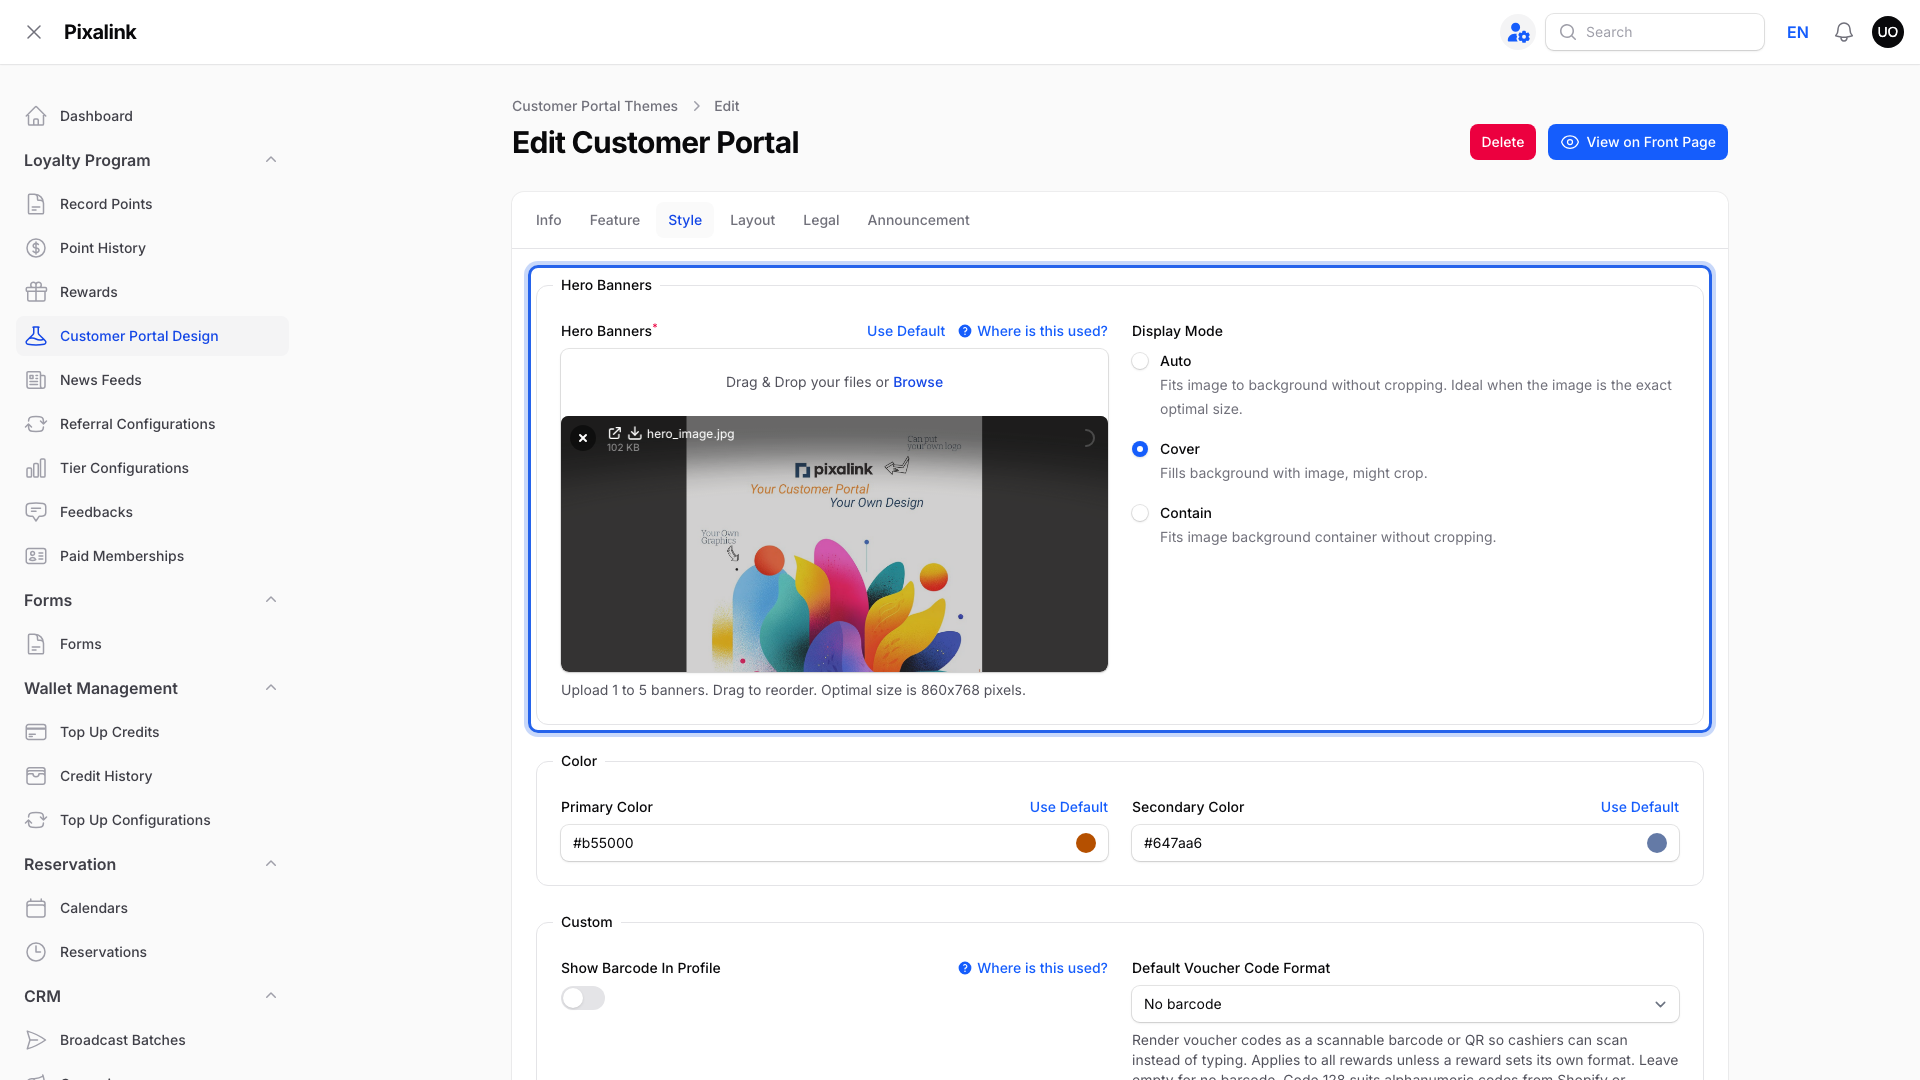1920x1080 pixels.
Task: Open hero_image.jpg in a new window
Action: [615, 433]
